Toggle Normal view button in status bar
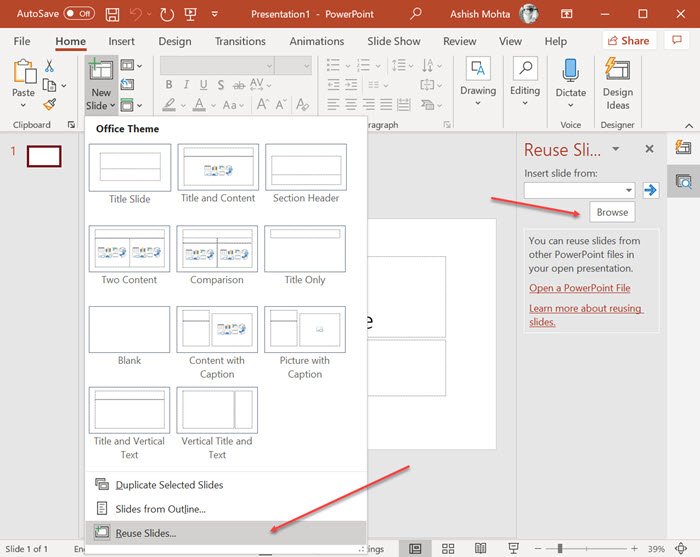Image resolution: width=700 pixels, height=557 pixels. click(x=415, y=549)
